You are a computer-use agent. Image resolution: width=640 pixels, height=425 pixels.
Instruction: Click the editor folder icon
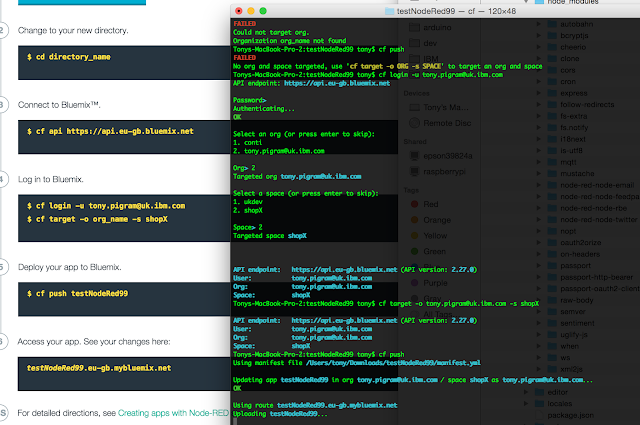tap(540, 392)
